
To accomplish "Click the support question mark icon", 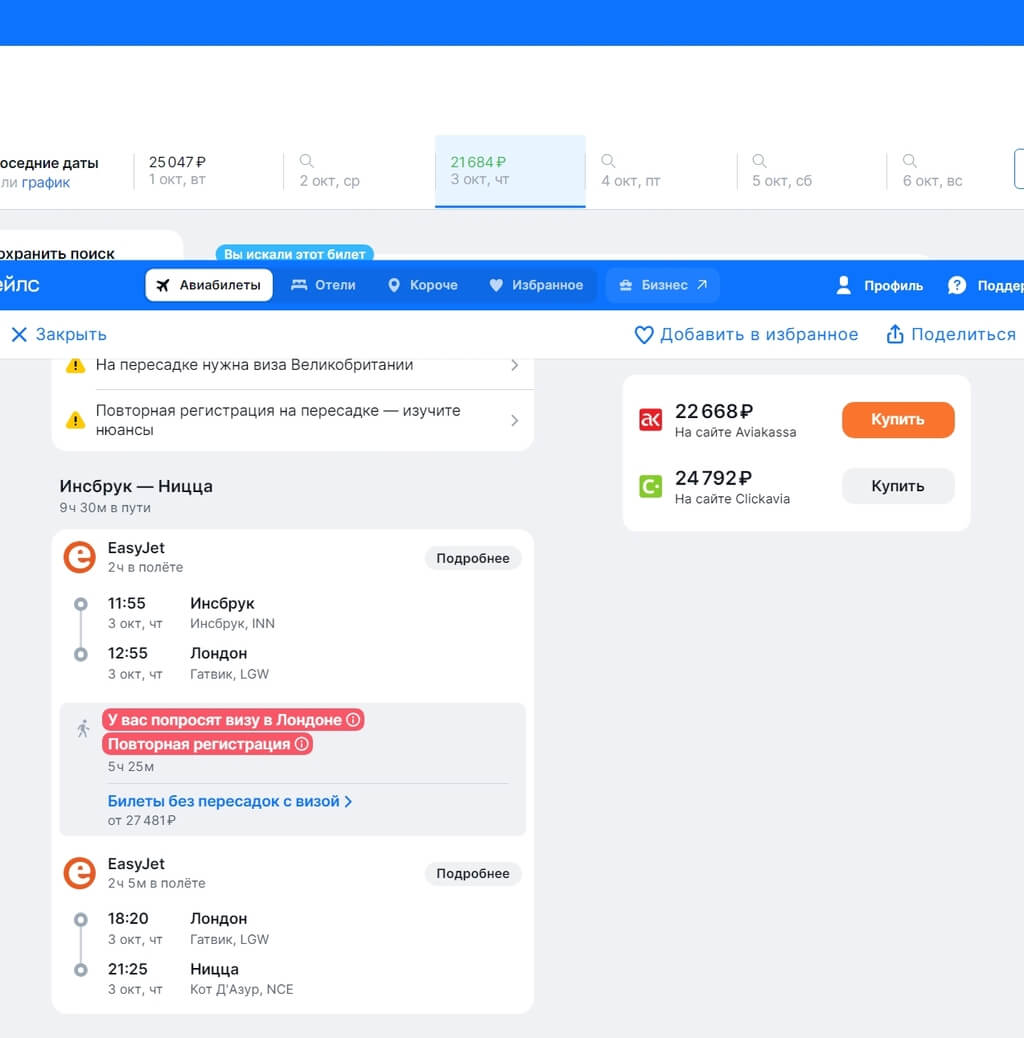I will pos(956,285).
